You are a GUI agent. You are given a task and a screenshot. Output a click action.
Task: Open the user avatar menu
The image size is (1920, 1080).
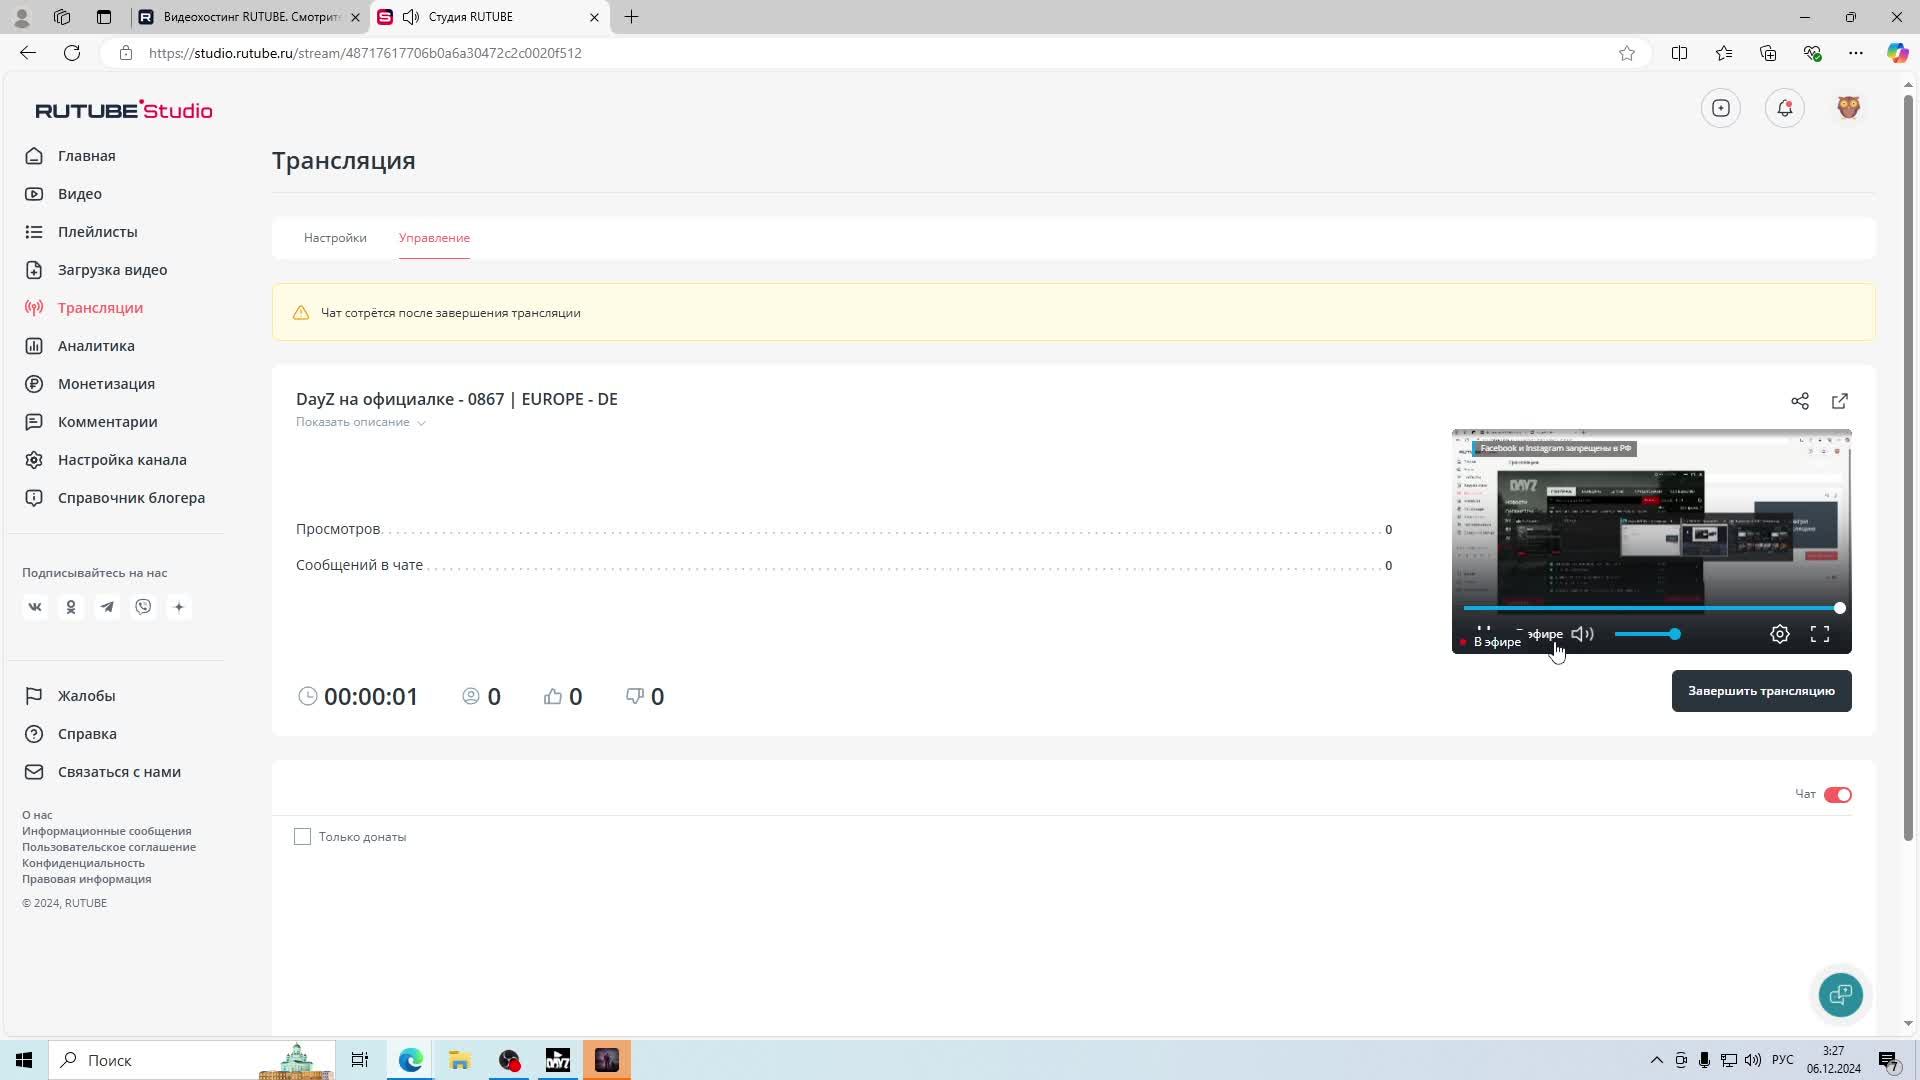[x=1848, y=108]
